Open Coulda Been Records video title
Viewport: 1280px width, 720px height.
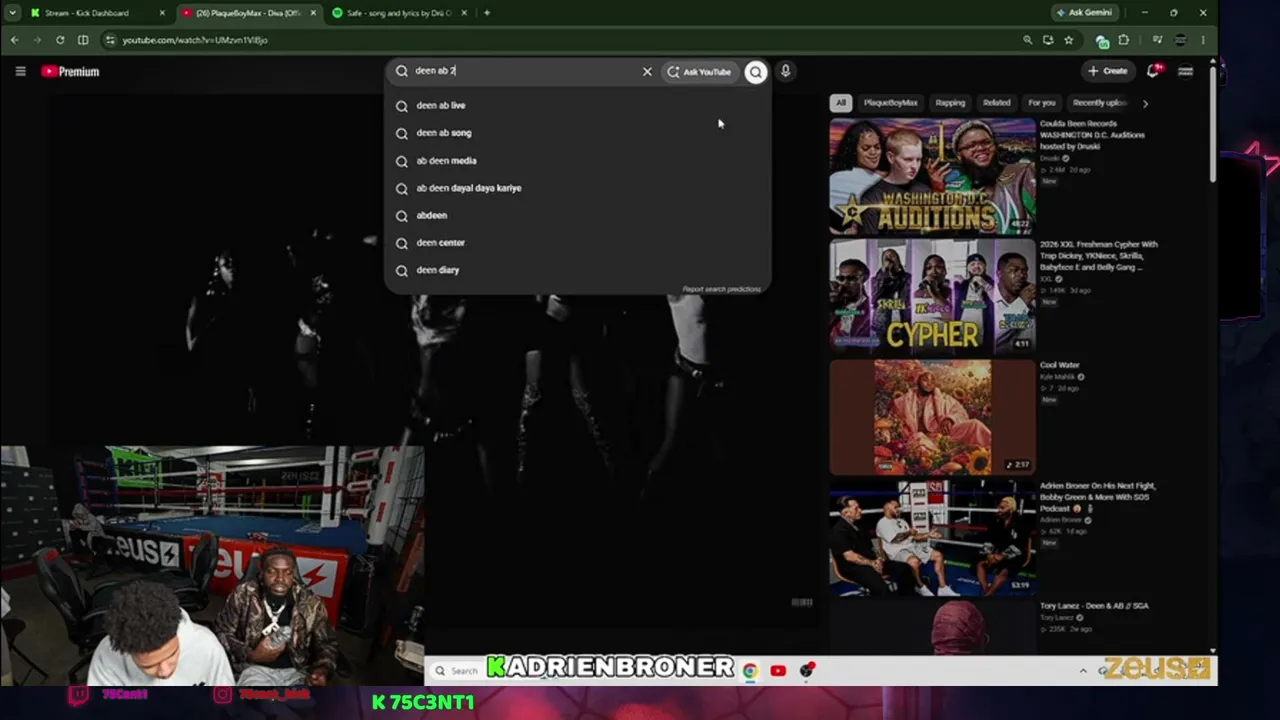[x=1092, y=135]
